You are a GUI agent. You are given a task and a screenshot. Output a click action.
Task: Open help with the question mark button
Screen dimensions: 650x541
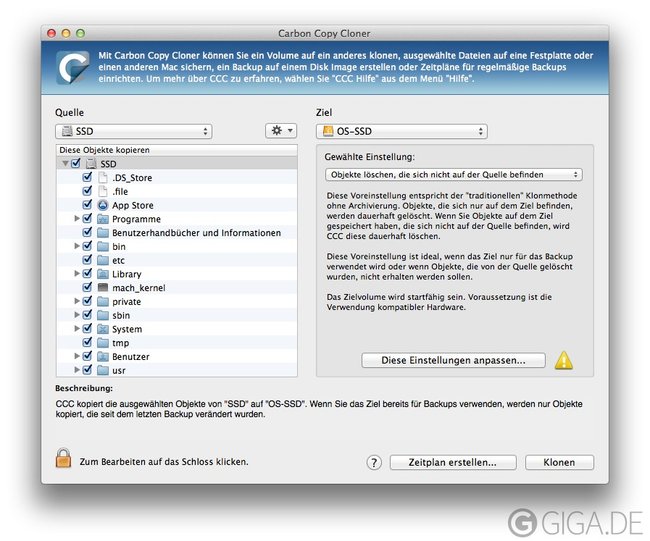(374, 462)
